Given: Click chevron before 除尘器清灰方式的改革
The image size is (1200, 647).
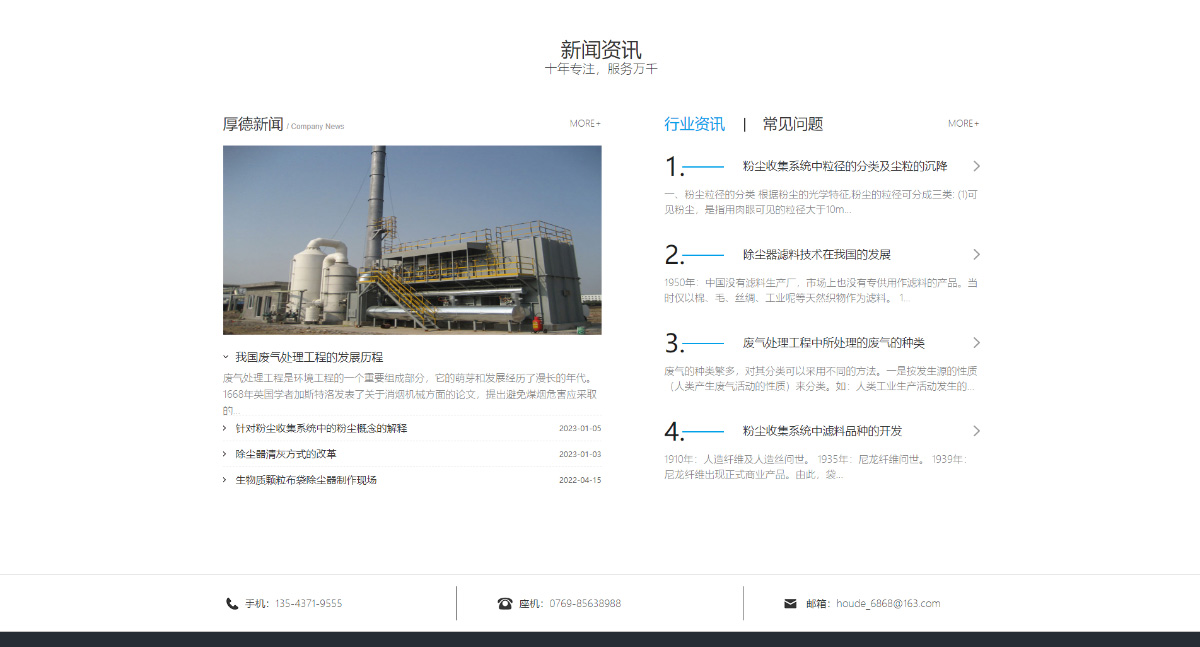Looking at the screenshot, I should click(222, 453).
